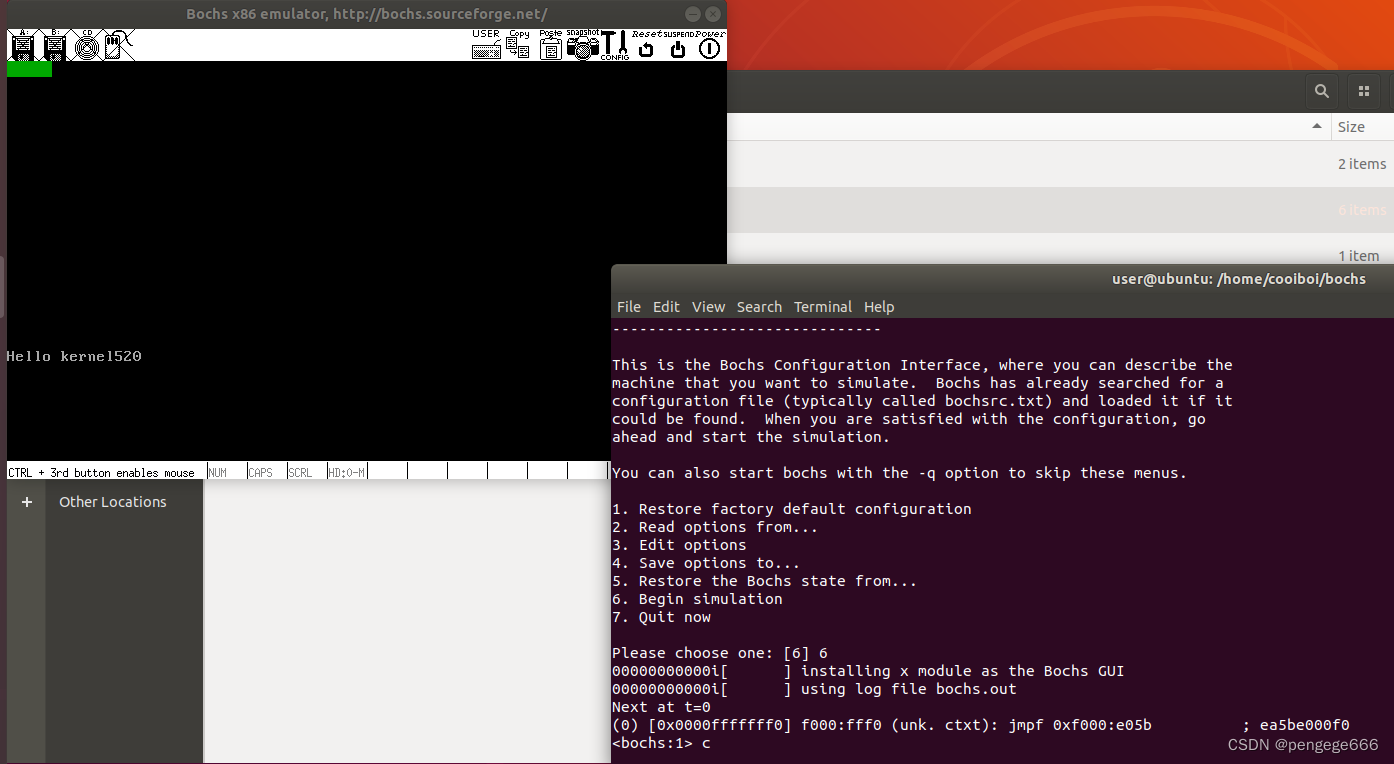Click the '7. Quit now' line in terminal
The image size is (1394, 764).
coord(661,617)
